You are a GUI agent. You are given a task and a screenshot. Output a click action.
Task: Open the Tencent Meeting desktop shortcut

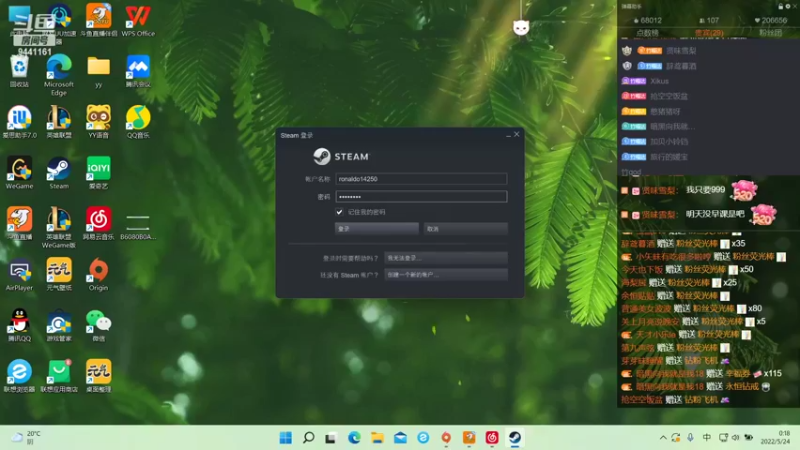[138, 71]
